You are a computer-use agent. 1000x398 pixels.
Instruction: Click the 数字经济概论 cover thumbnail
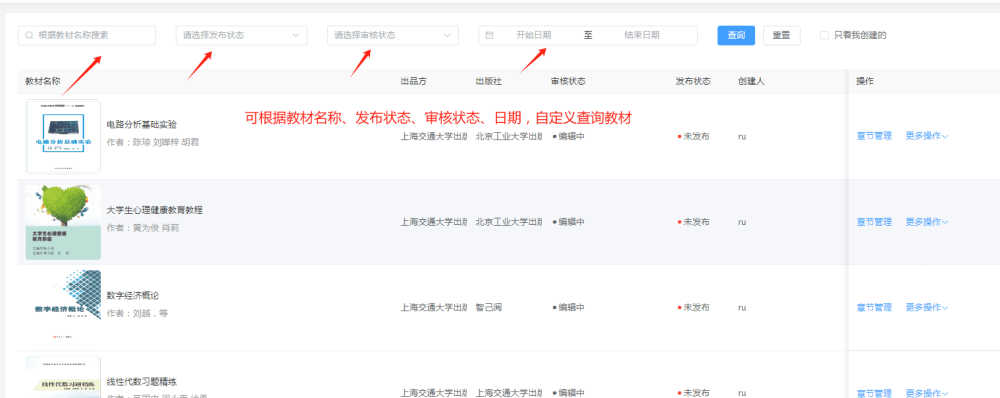[63, 307]
